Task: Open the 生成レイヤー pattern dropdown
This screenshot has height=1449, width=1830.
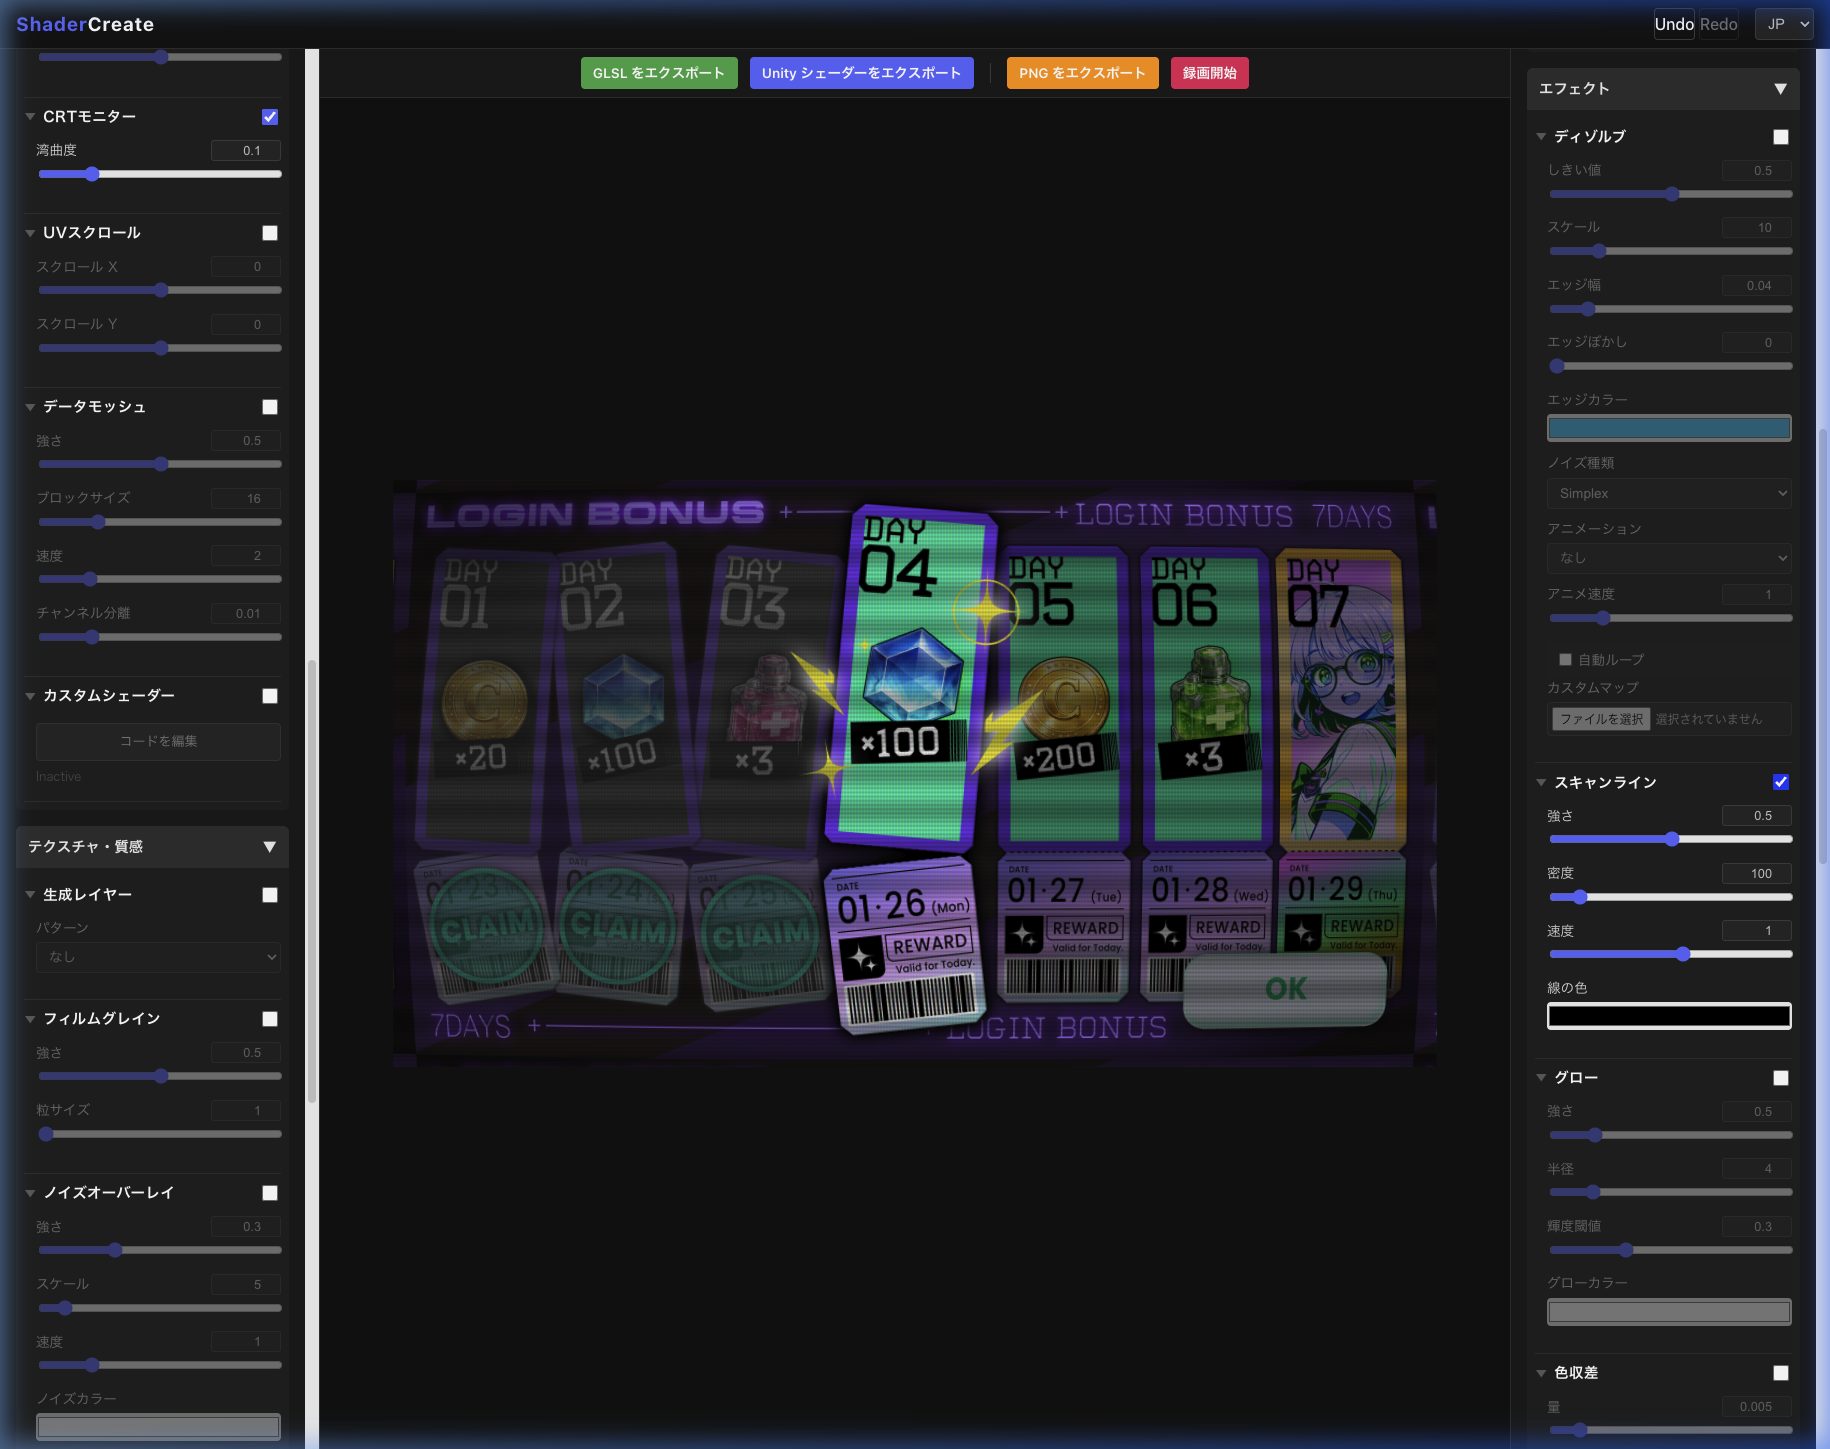Action: pyautogui.click(x=158, y=957)
